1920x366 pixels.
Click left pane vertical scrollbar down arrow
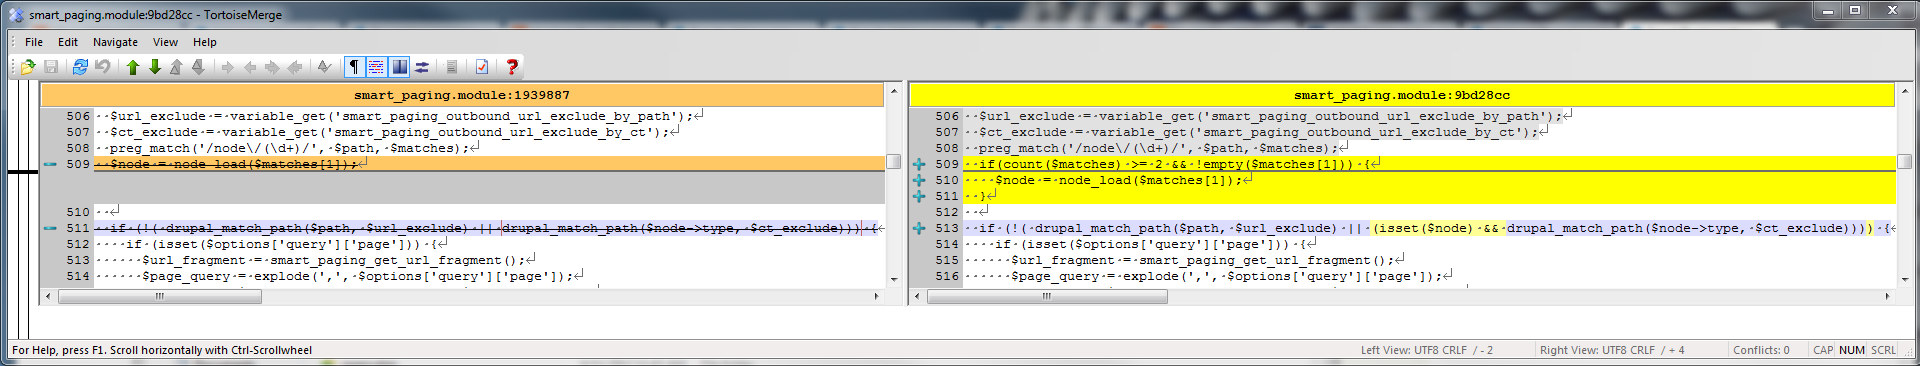click(893, 280)
